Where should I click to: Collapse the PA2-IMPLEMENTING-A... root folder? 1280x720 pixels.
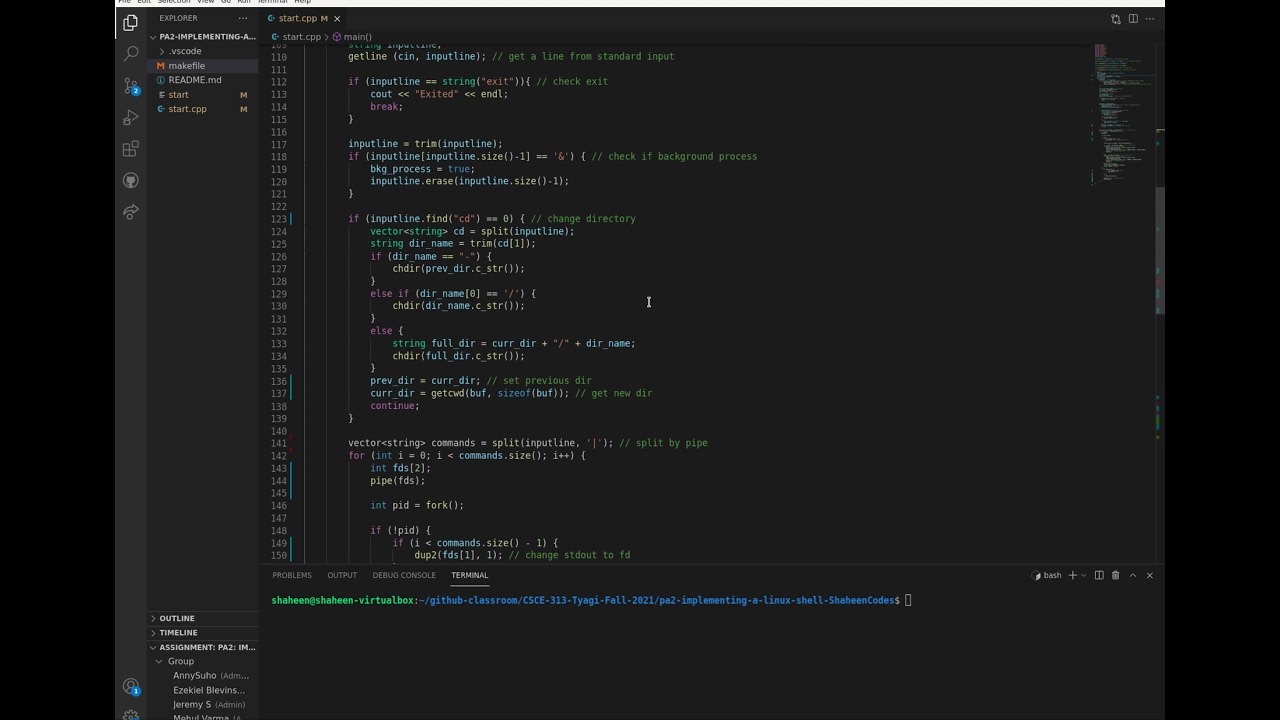click(203, 36)
